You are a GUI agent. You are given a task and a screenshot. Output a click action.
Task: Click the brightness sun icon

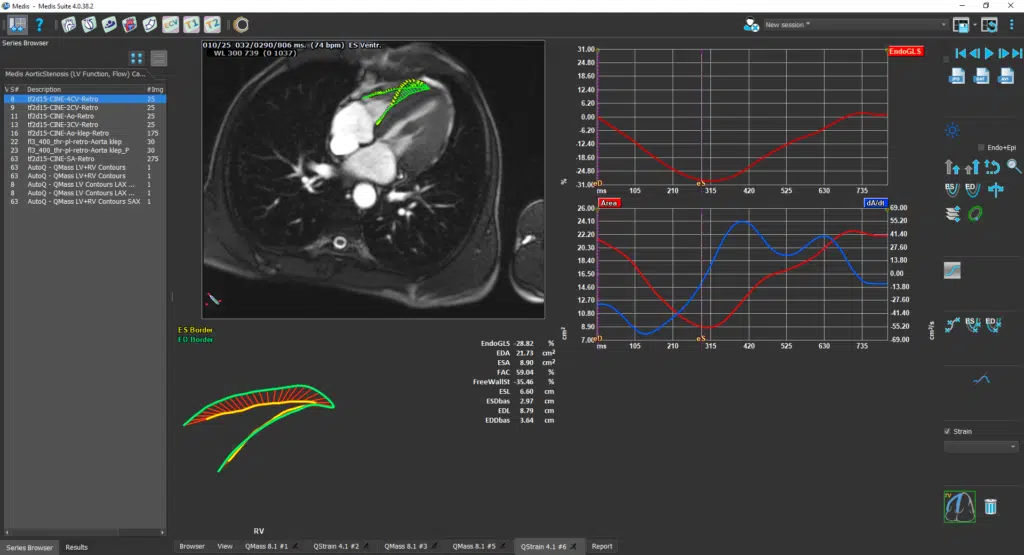click(x=952, y=130)
